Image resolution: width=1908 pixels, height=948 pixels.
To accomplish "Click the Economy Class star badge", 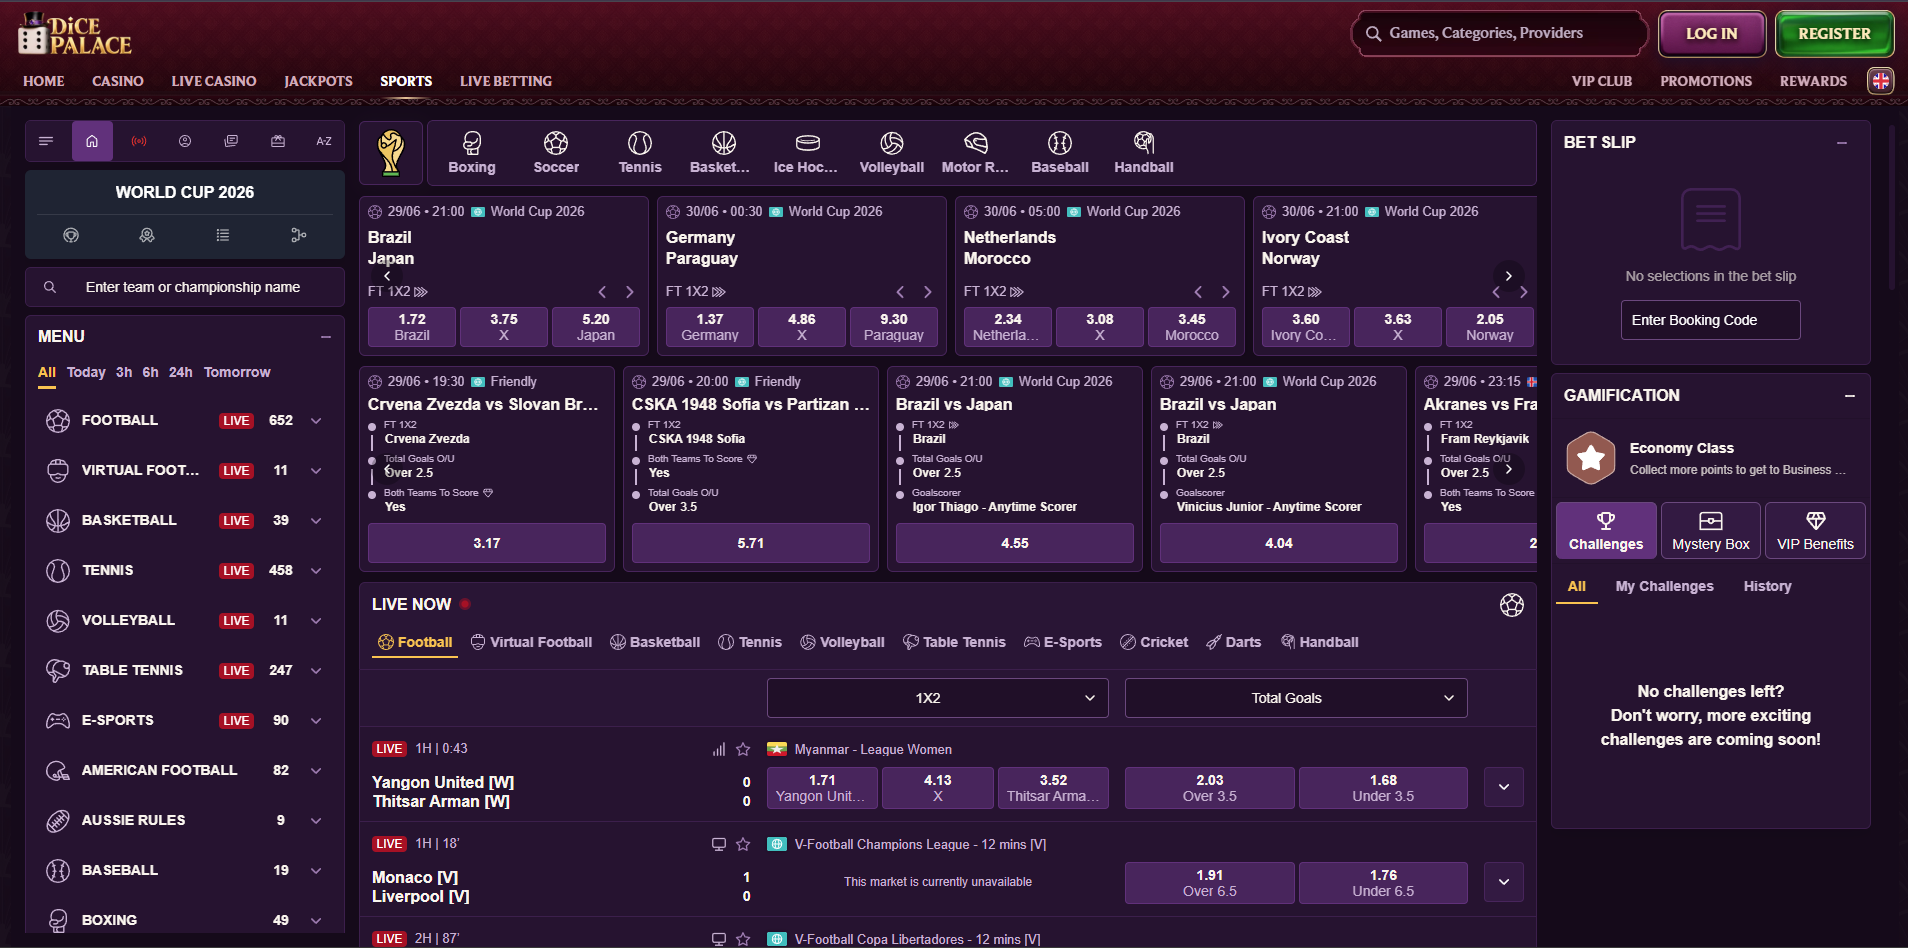I will pos(1591,458).
